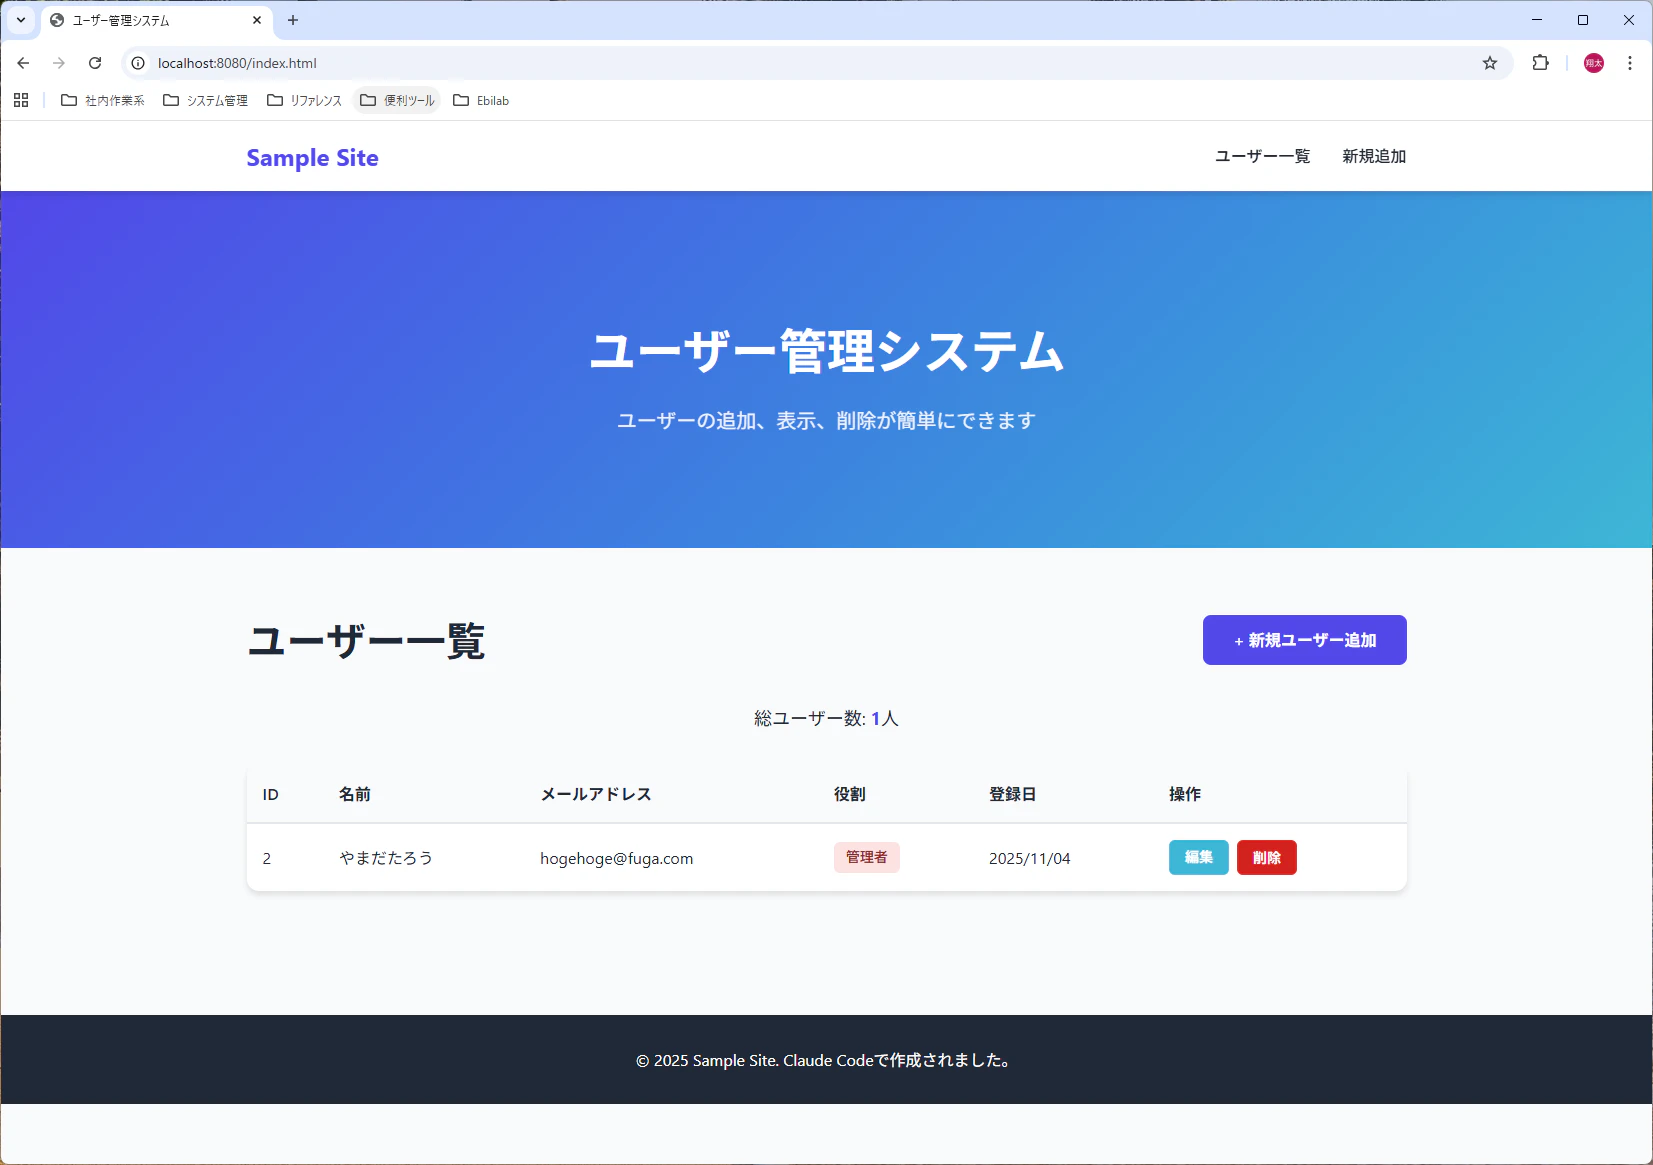Reload the current page
Viewport: 1653px width, 1165px height.
click(x=95, y=63)
